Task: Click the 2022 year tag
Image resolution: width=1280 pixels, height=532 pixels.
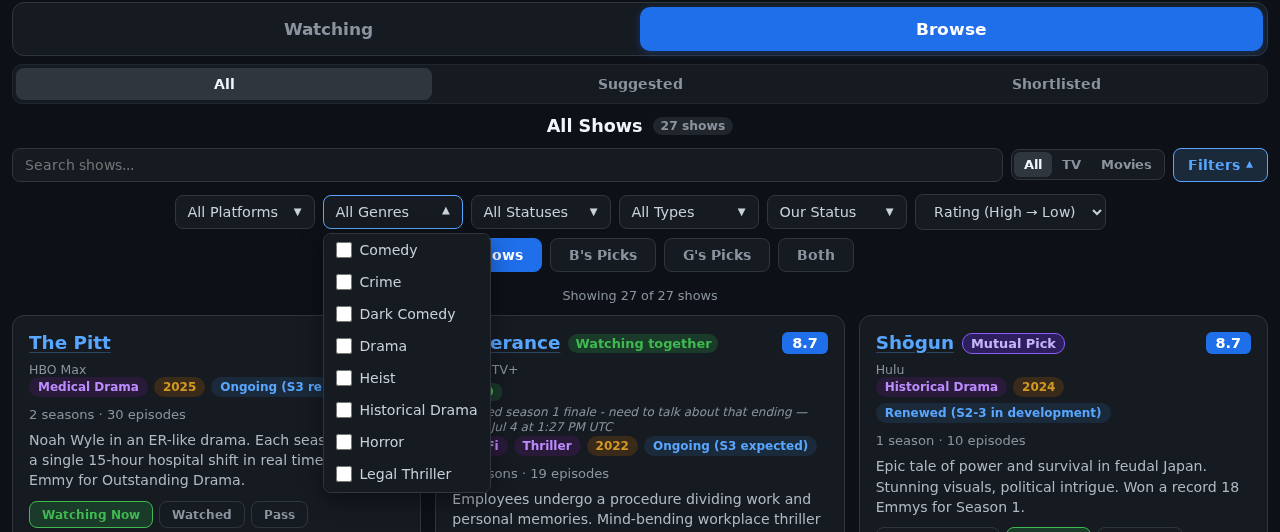Action: click(x=612, y=446)
